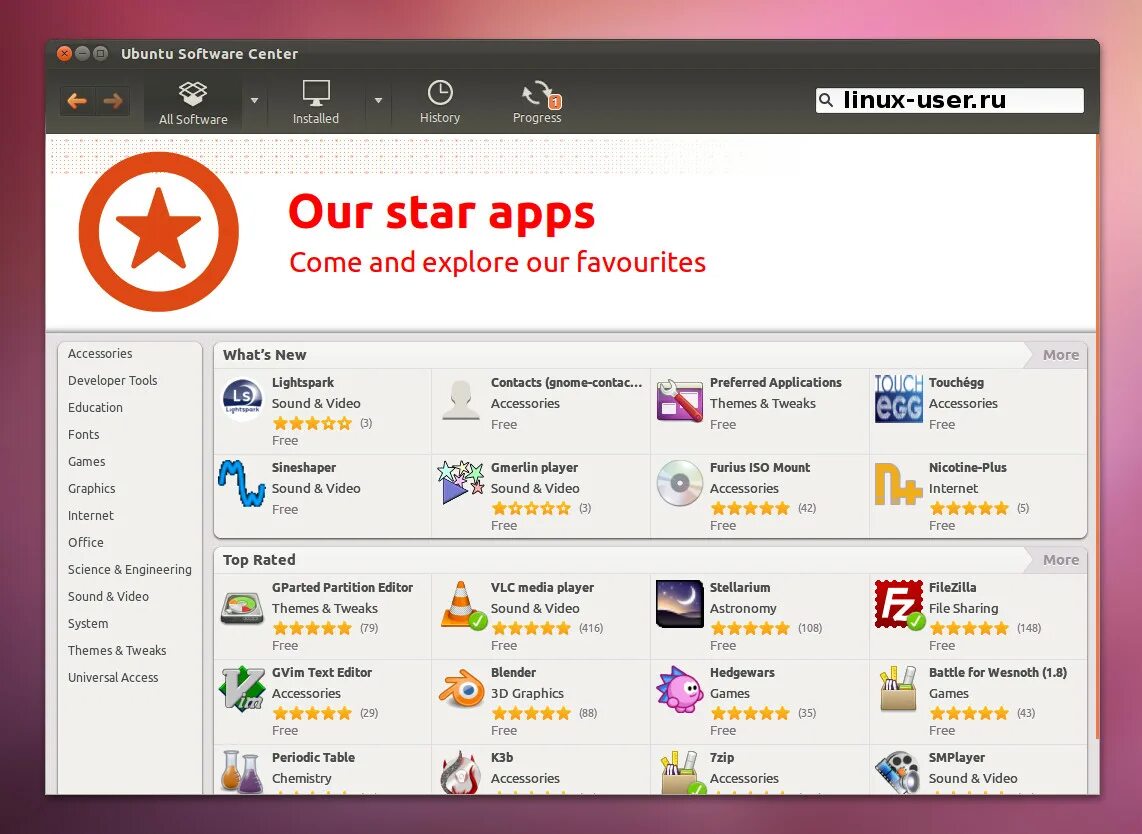Click the "Blender" title text
The height and width of the screenshot is (834, 1142).
pos(513,672)
